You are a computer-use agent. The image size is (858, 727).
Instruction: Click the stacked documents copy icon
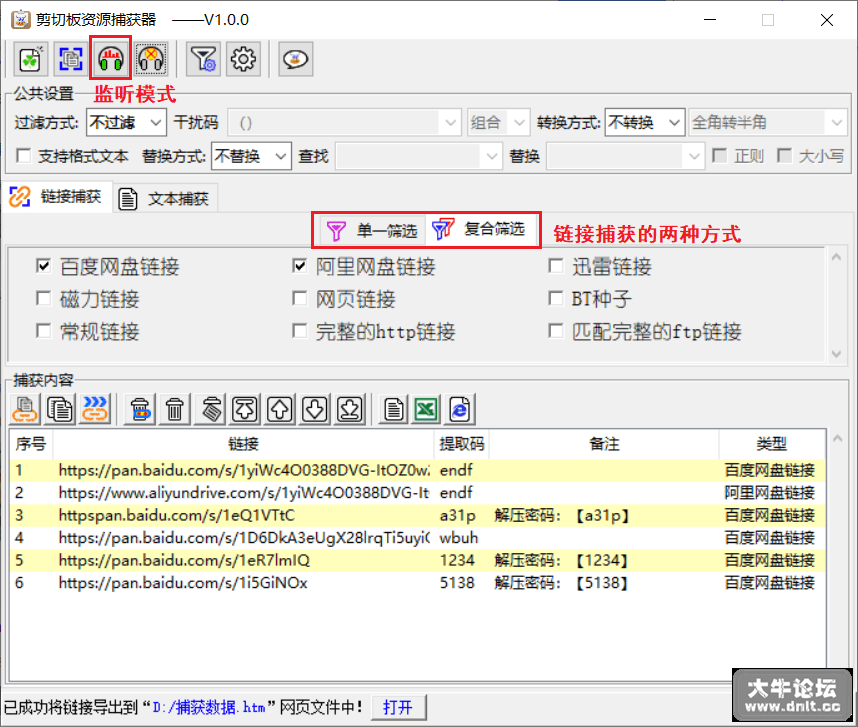(x=60, y=409)
